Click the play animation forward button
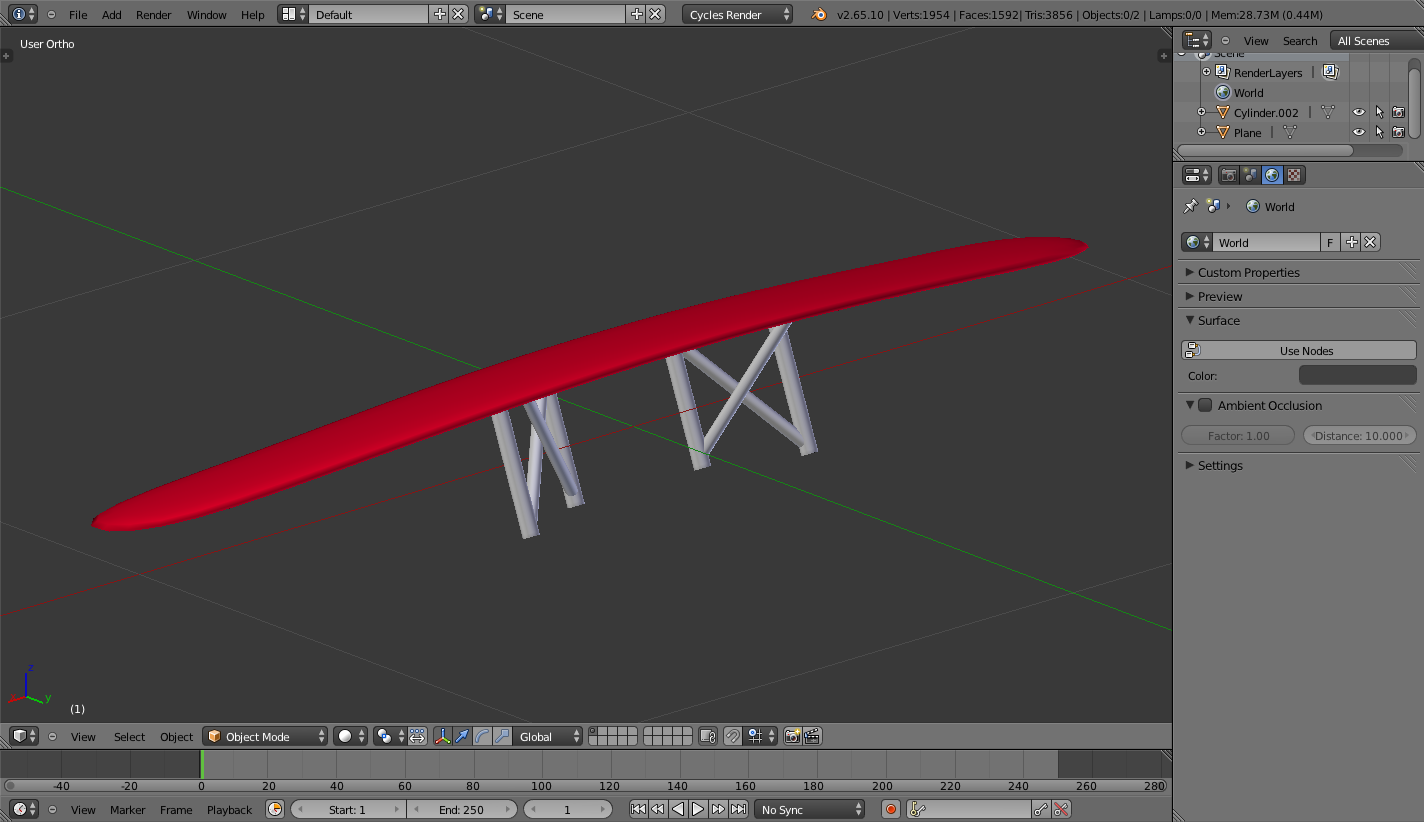This screenshot has height=822, width=1424. [x=698, y=809]
